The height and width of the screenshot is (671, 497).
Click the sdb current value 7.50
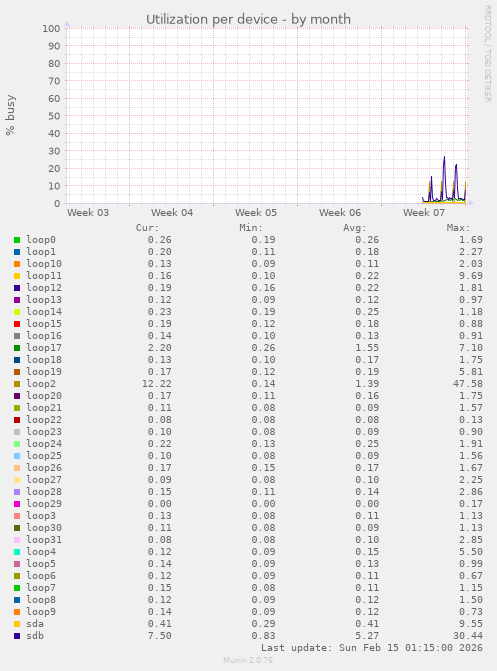click(x=160, y=636)
